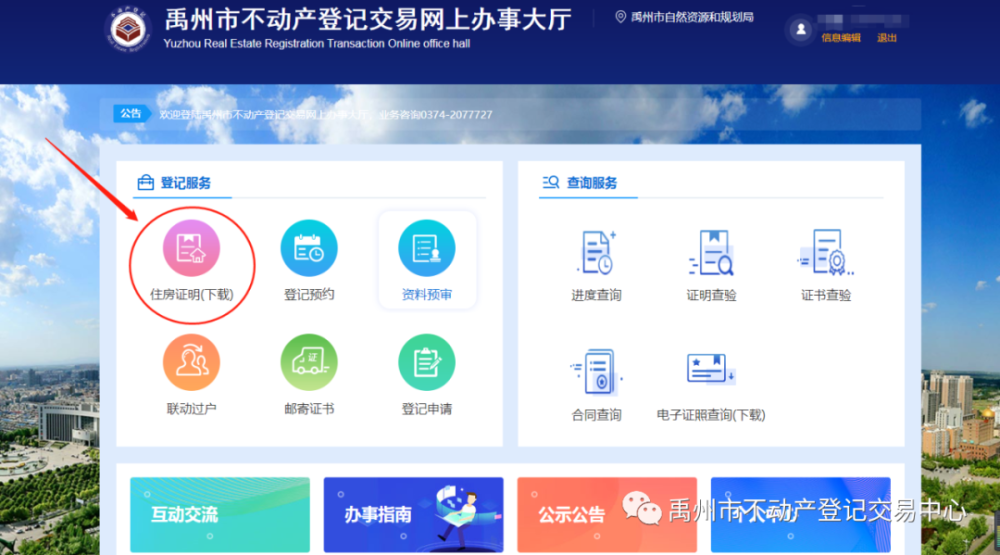Open the 邮寄证书 mail certificate truck icon
Image resolution: width=1000 pixels, height=555 pixels.
tap(309, 362)
